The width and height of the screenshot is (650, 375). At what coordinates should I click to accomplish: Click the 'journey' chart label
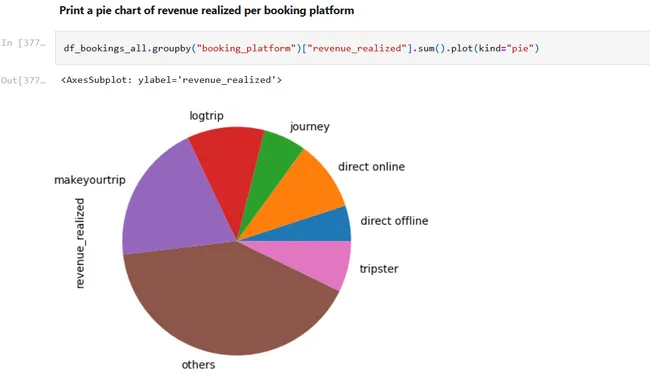pyautogui.click(x=310, y=126)
